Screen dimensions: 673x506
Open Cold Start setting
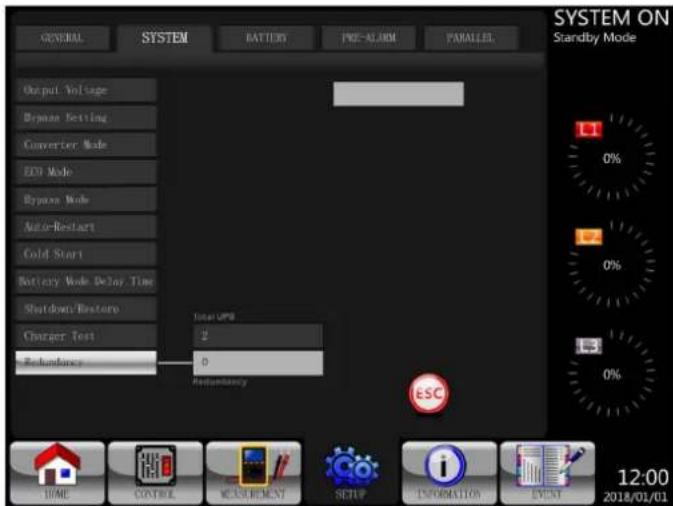point(86,254)
